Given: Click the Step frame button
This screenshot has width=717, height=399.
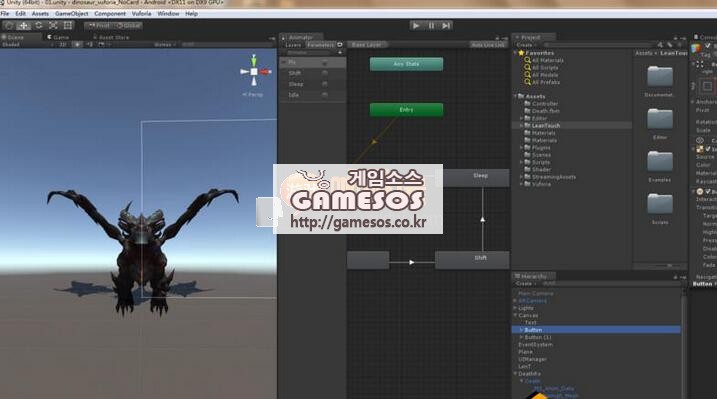Looking at the screenshot, I should click(x=446, y=26).
